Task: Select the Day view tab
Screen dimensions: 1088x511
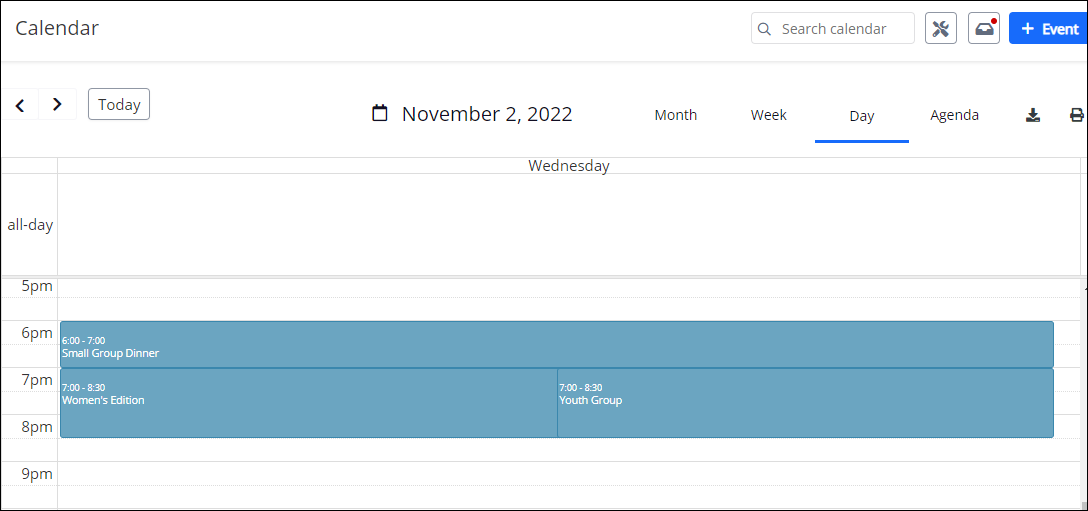Action: [x=862, y=116]
